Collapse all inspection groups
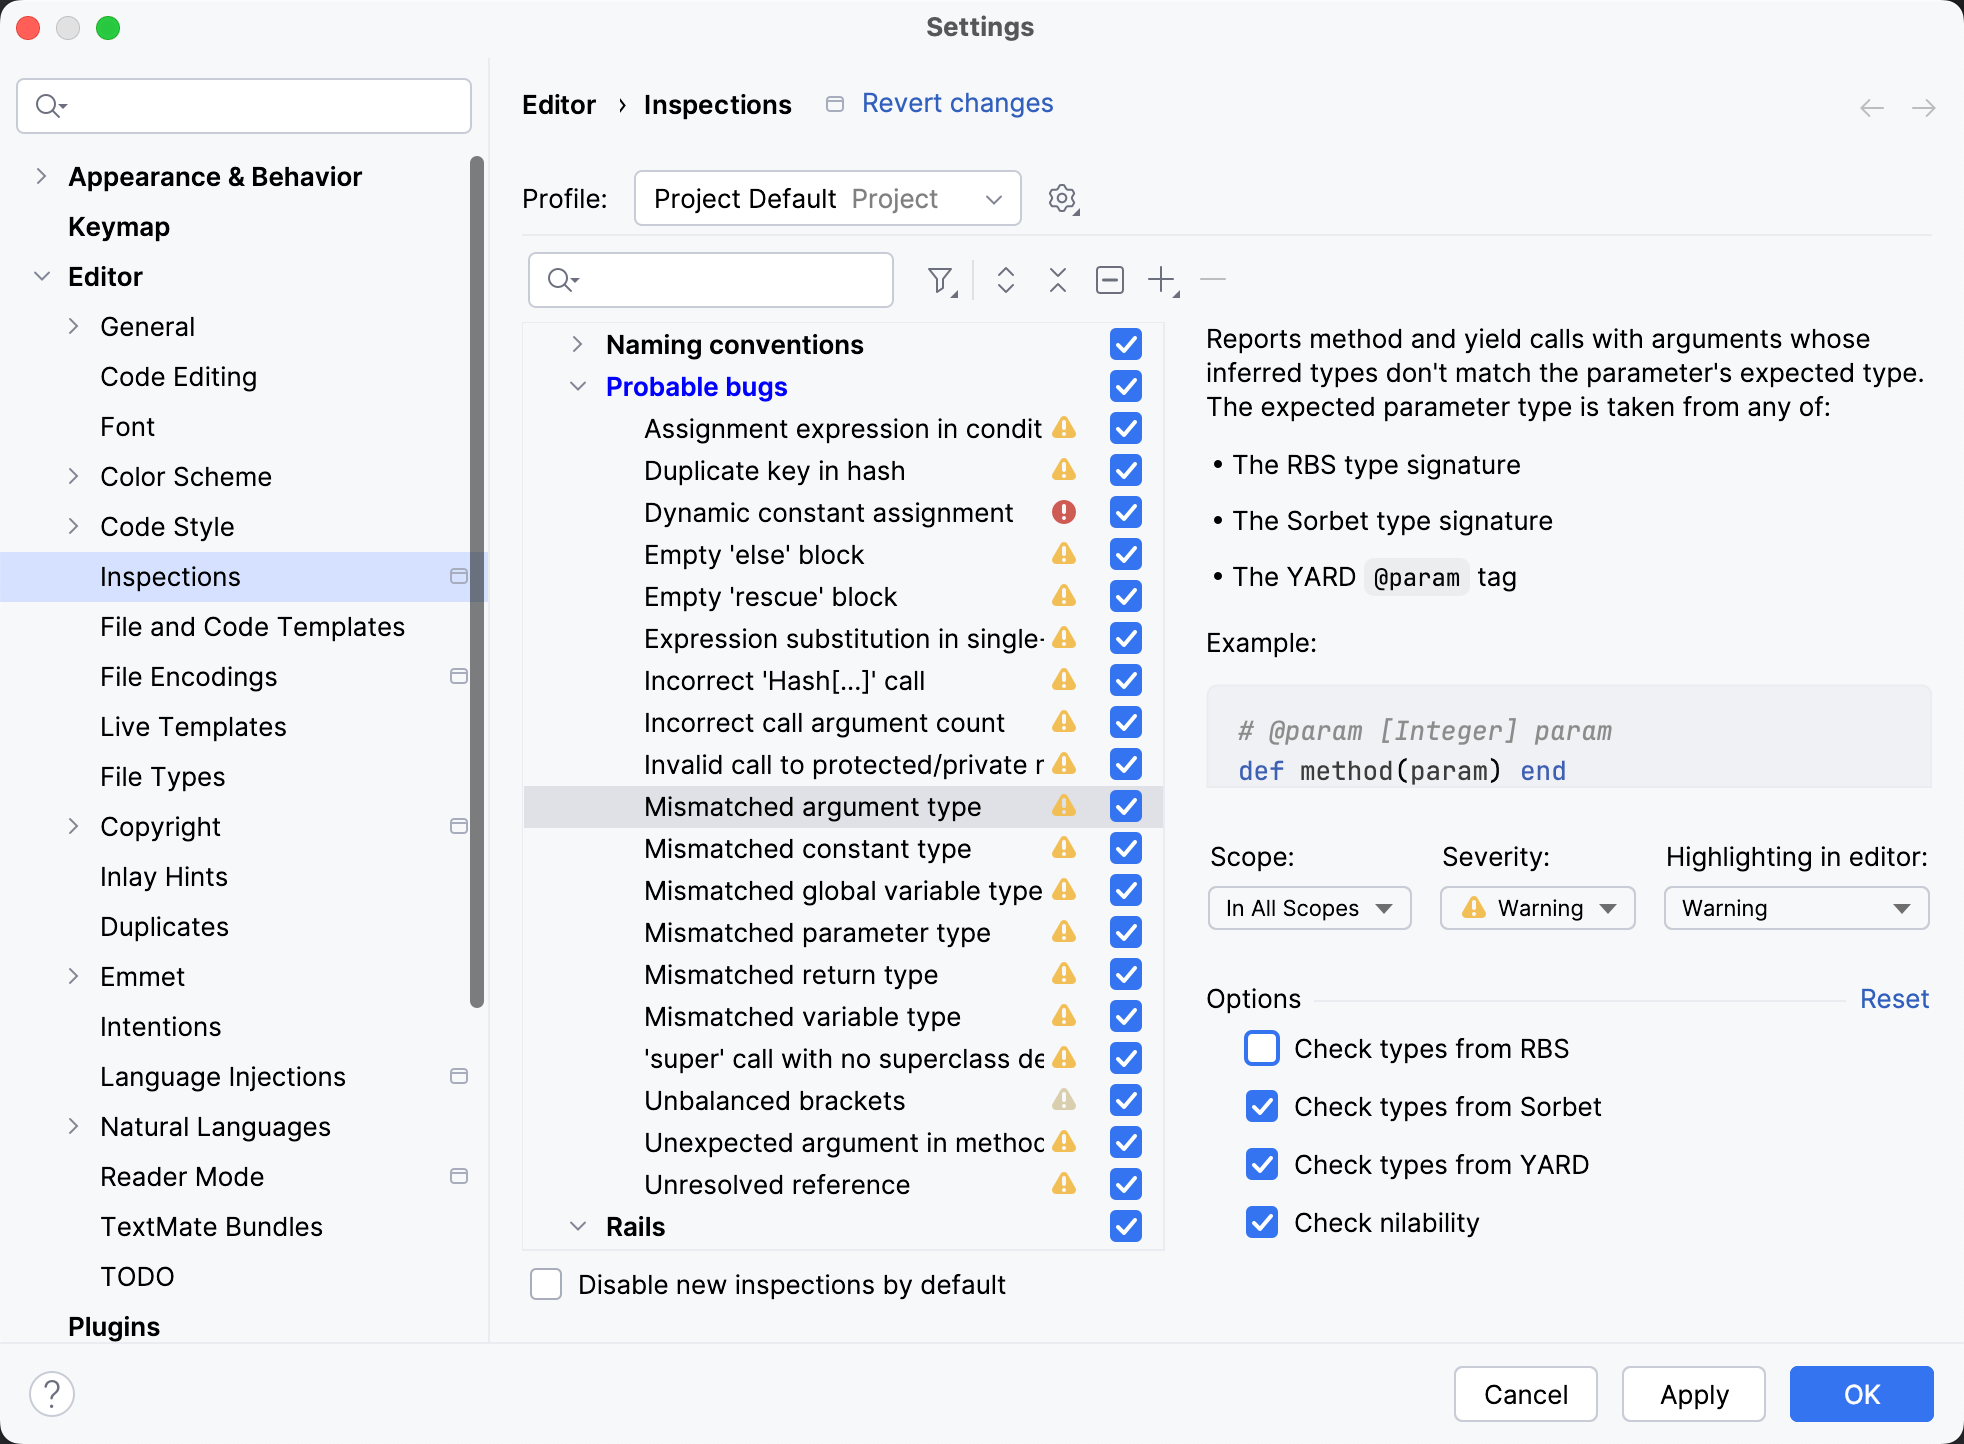This screenshot has height=1444, width=1964. 1057,280
